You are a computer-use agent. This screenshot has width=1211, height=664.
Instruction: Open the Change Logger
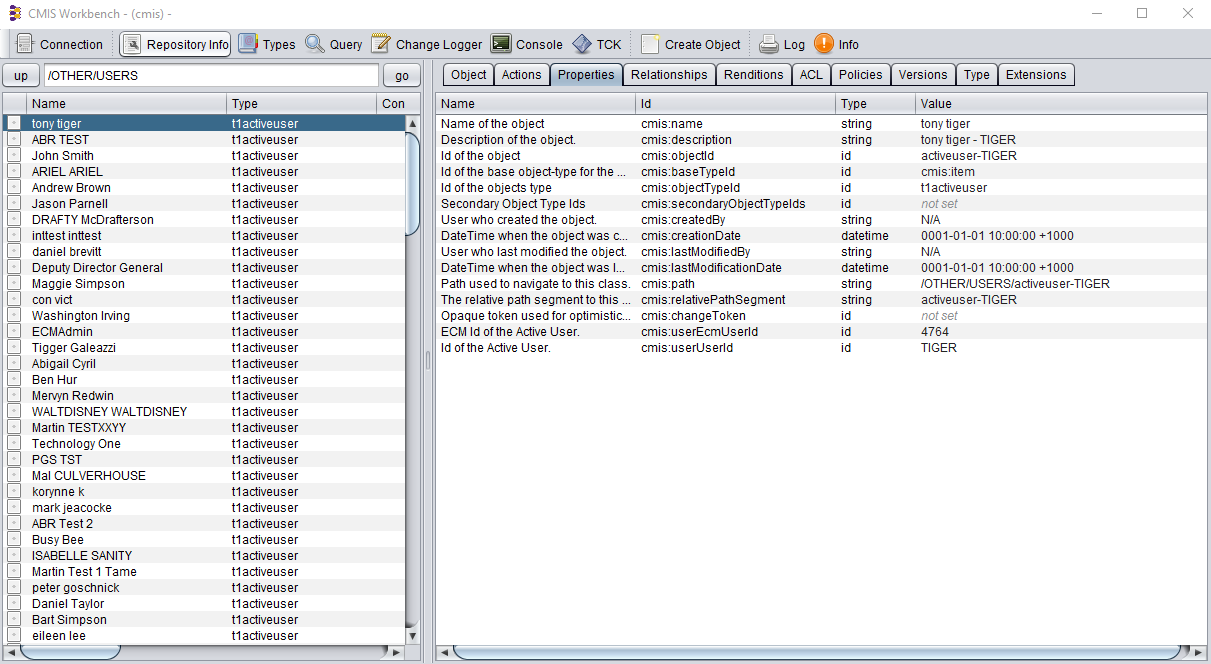pos(427,44)
